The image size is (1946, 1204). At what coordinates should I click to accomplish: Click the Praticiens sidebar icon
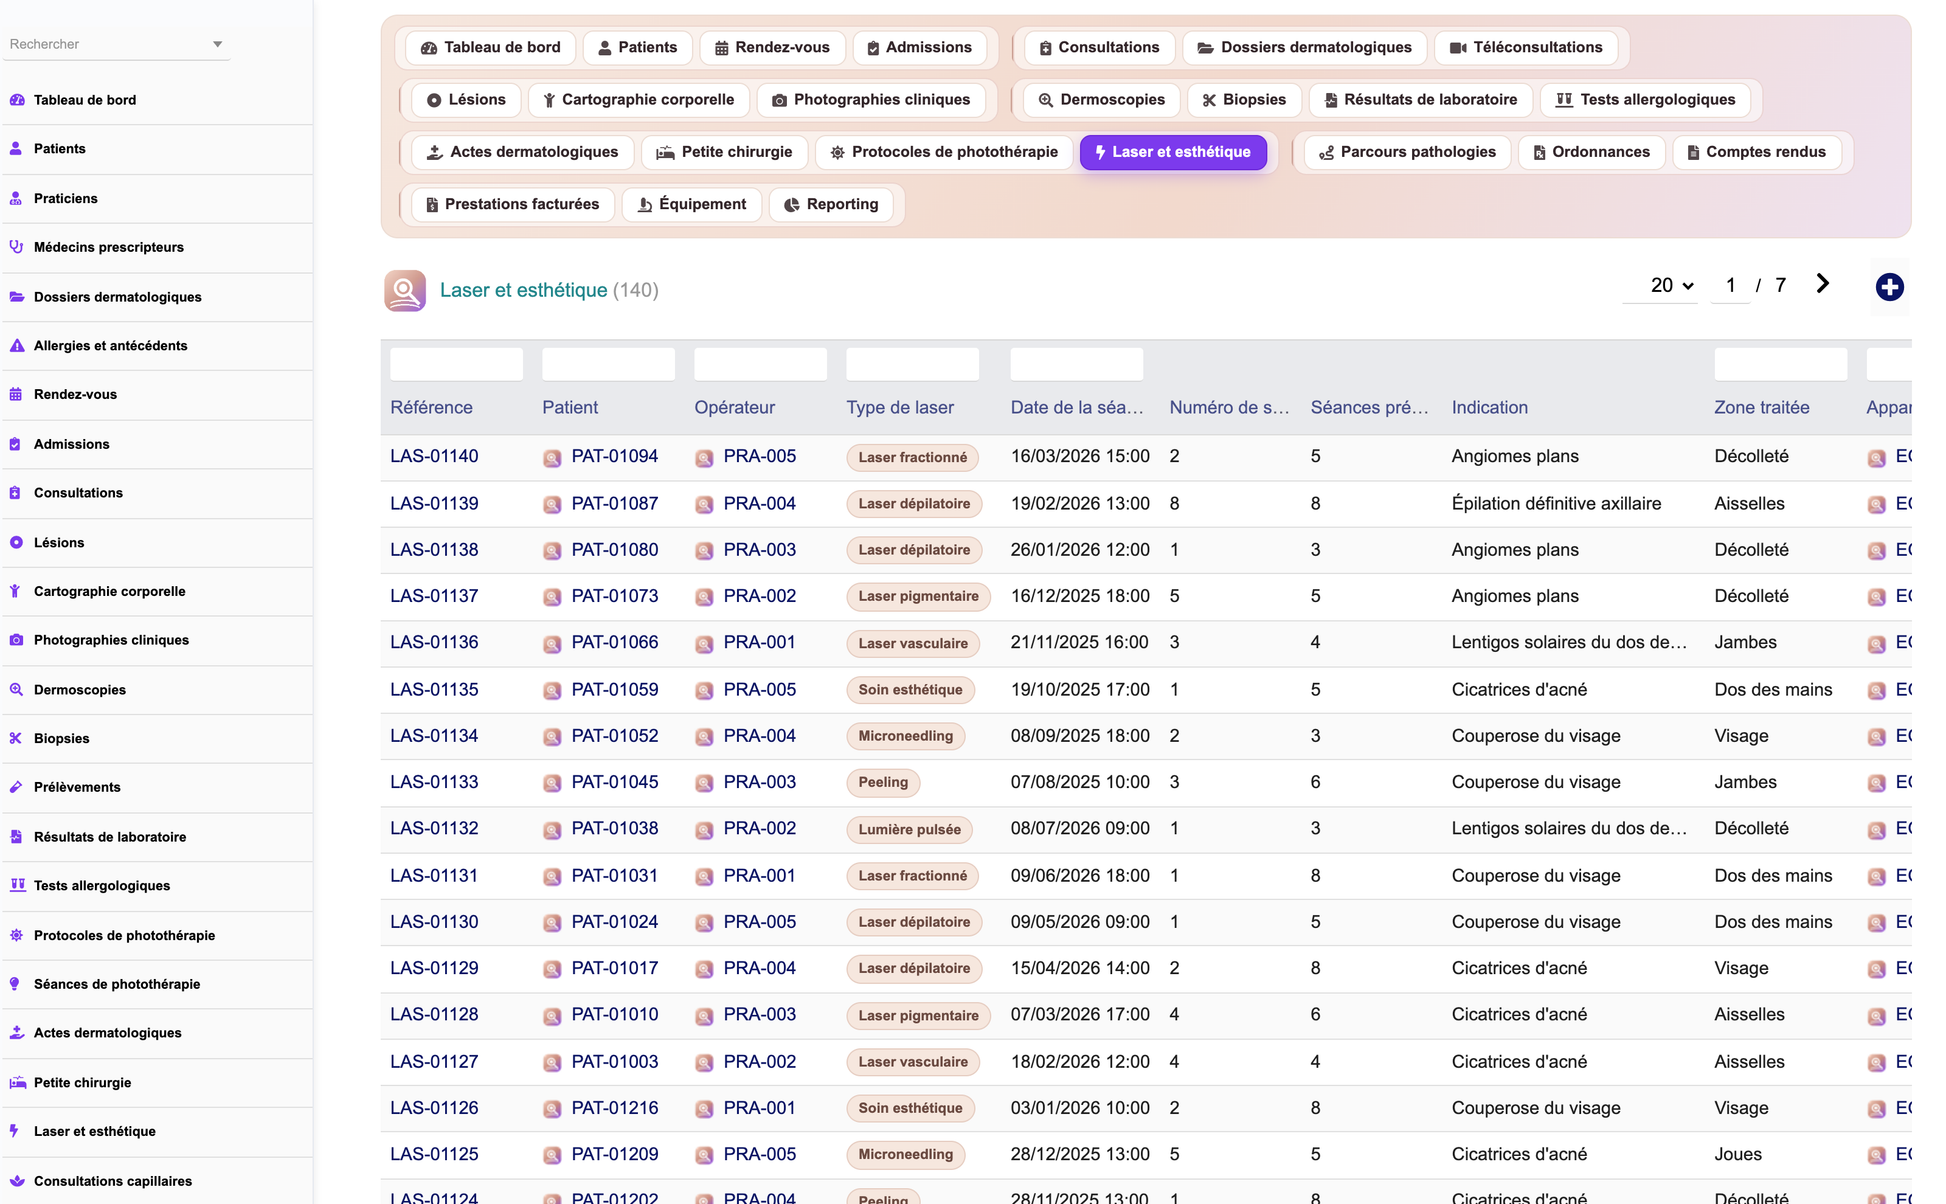(17, 199)
